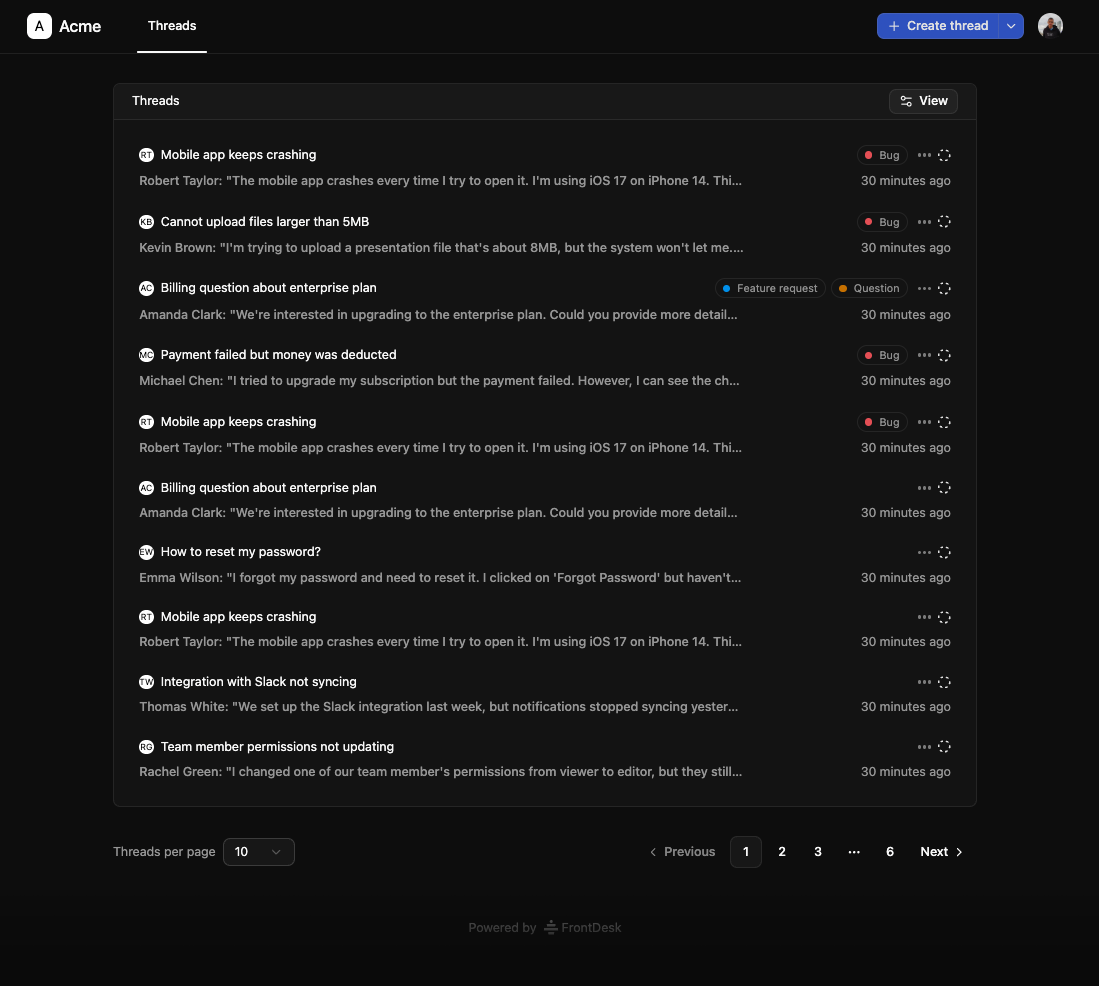Select the Threads tab in header

pyautogui.click(x=172, y=26)
